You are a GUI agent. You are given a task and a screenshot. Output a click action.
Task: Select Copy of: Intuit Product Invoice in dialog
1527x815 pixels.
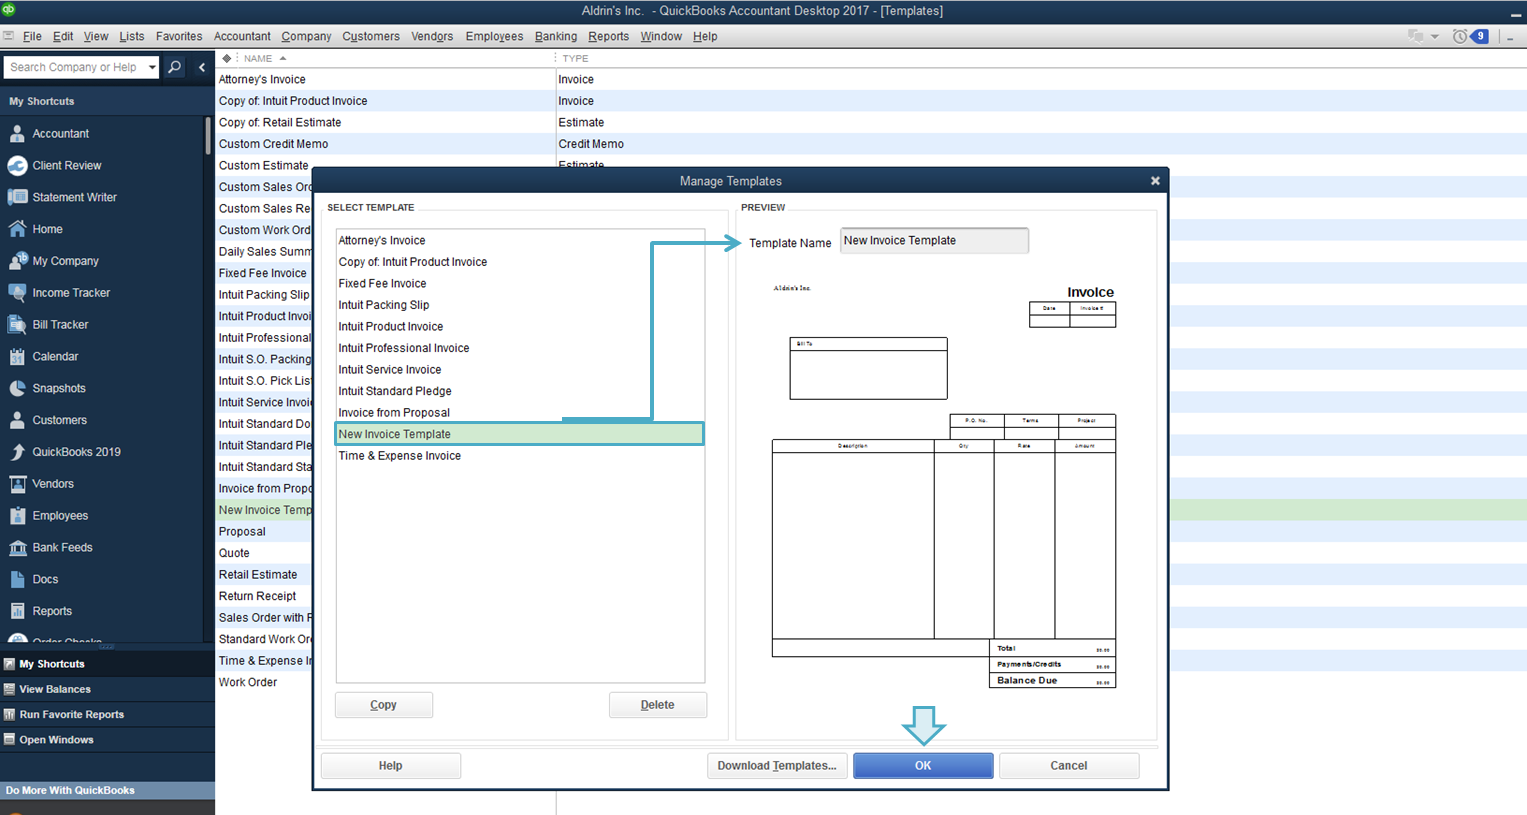[x=519, y=262]
